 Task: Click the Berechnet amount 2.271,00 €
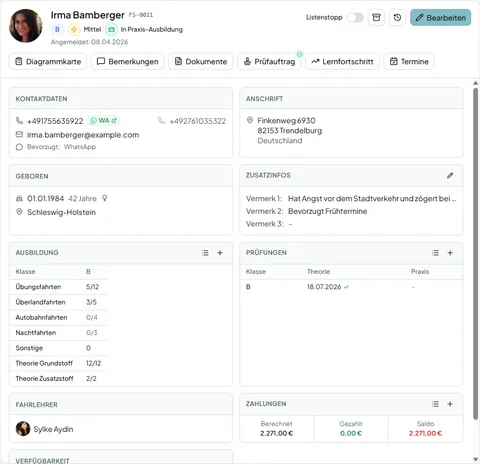(x=276, y=433)
